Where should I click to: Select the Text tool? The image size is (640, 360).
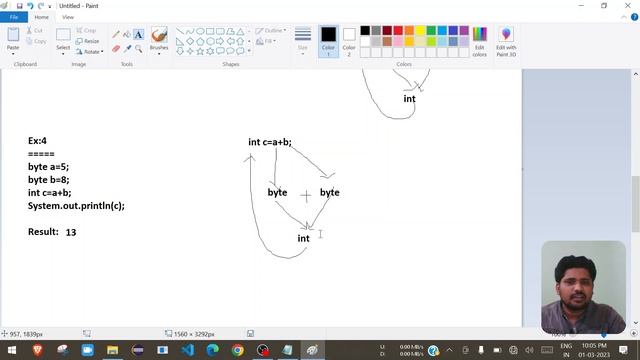point(138,35)
